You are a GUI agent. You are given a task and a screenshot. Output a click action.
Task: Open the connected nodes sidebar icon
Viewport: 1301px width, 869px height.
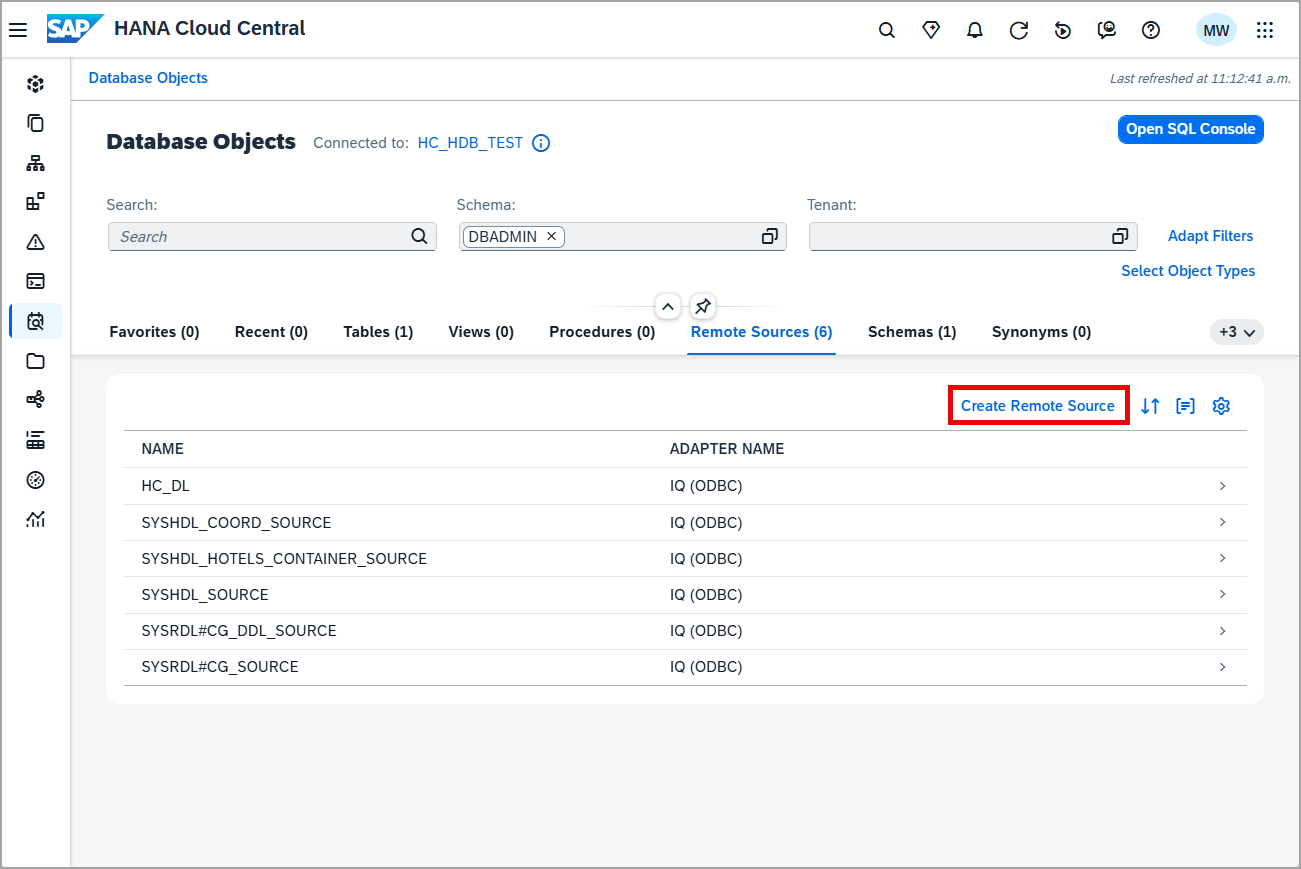click(36, 400)
